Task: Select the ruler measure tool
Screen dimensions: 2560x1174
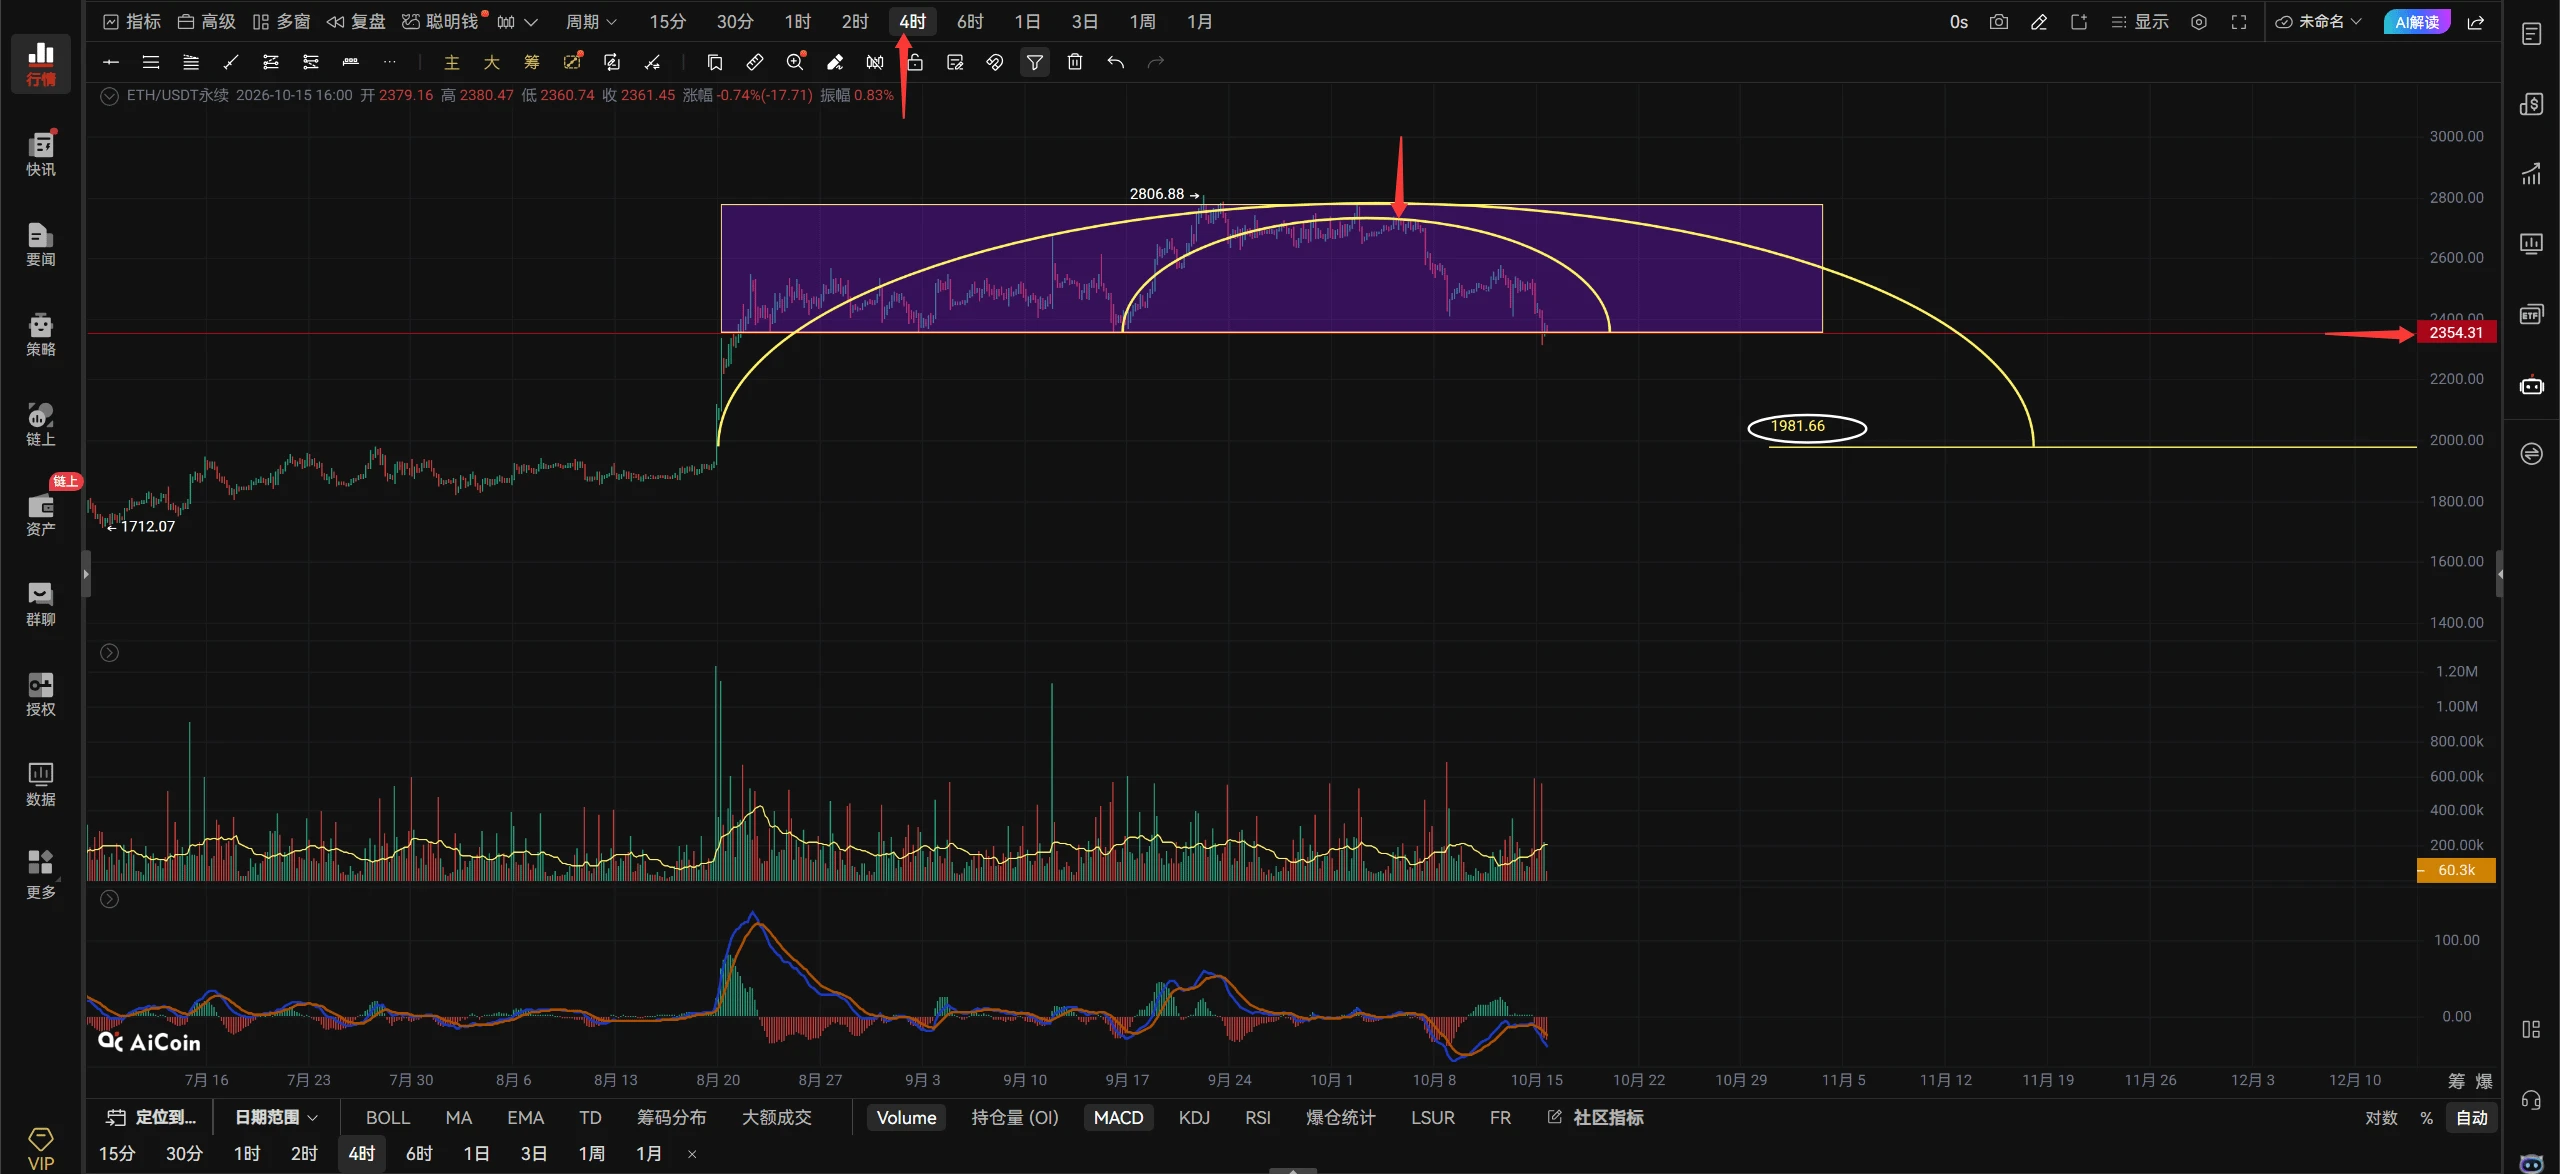Action: point(755,62)
